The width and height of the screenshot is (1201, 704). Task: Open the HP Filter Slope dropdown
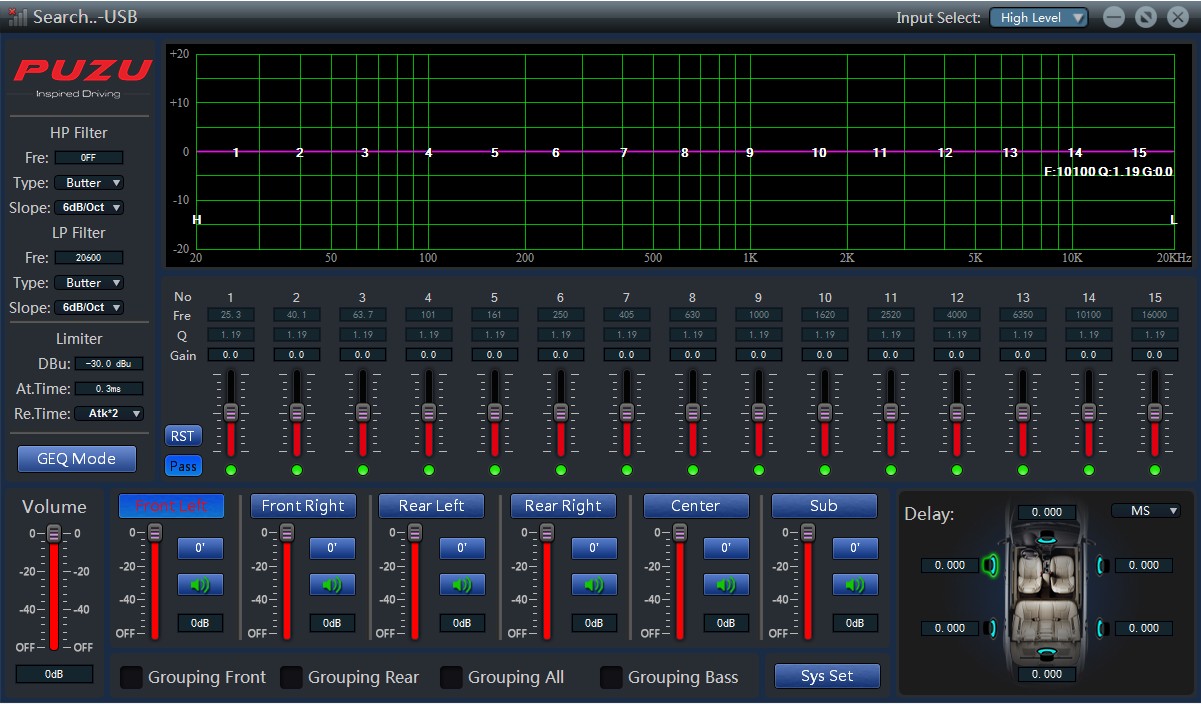click(89, 208)
